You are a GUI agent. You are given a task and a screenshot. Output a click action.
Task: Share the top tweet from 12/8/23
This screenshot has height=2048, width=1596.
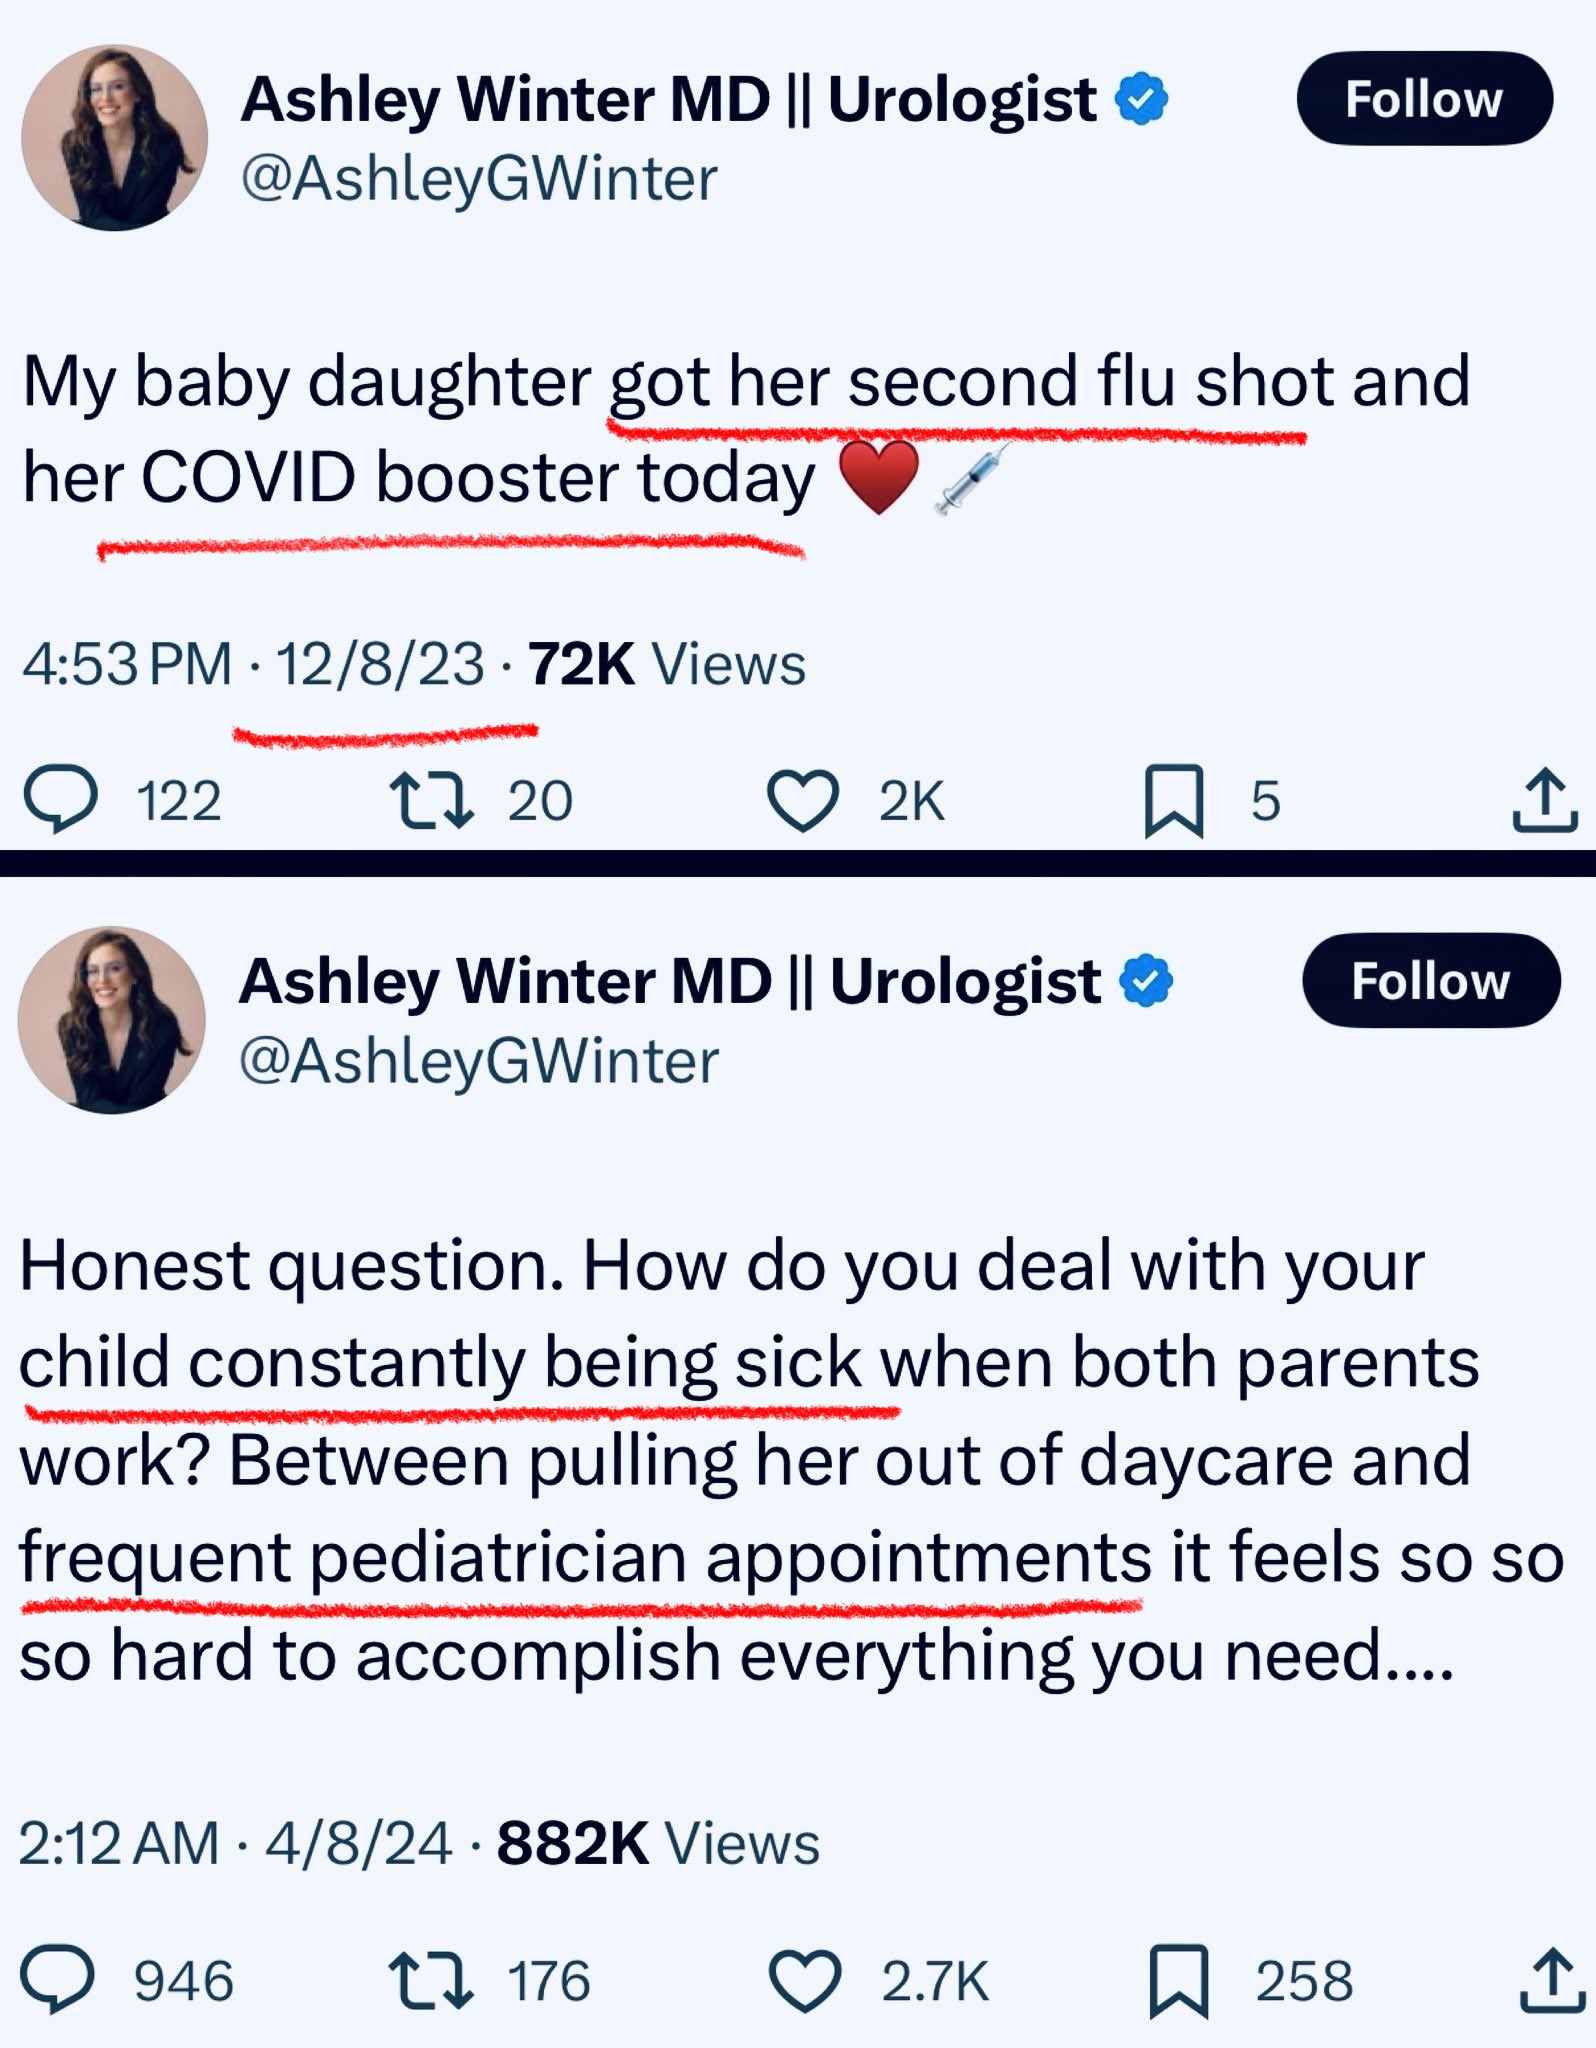pyautogui.click(x=1544, y=800)
